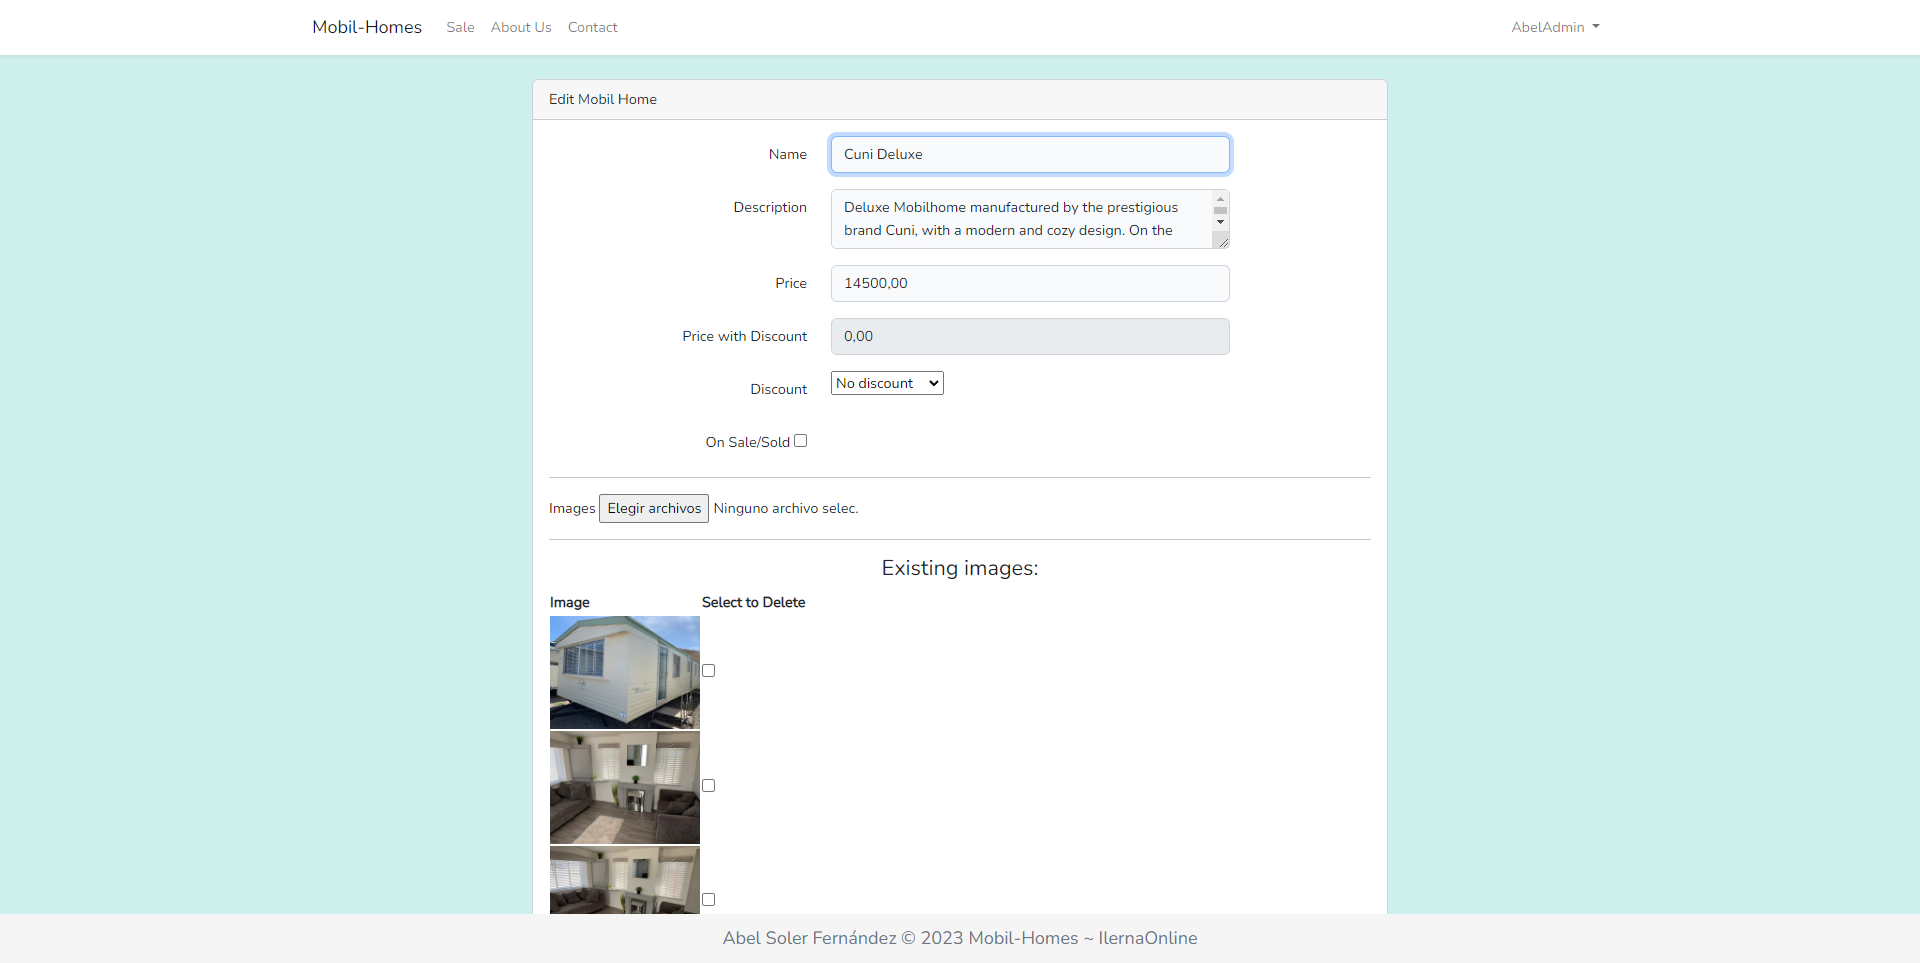The width and height of the screenshot is (1920, 963).
Task: Click the exterior mobile home thumbnail
Action: click(x=624, y=672)
